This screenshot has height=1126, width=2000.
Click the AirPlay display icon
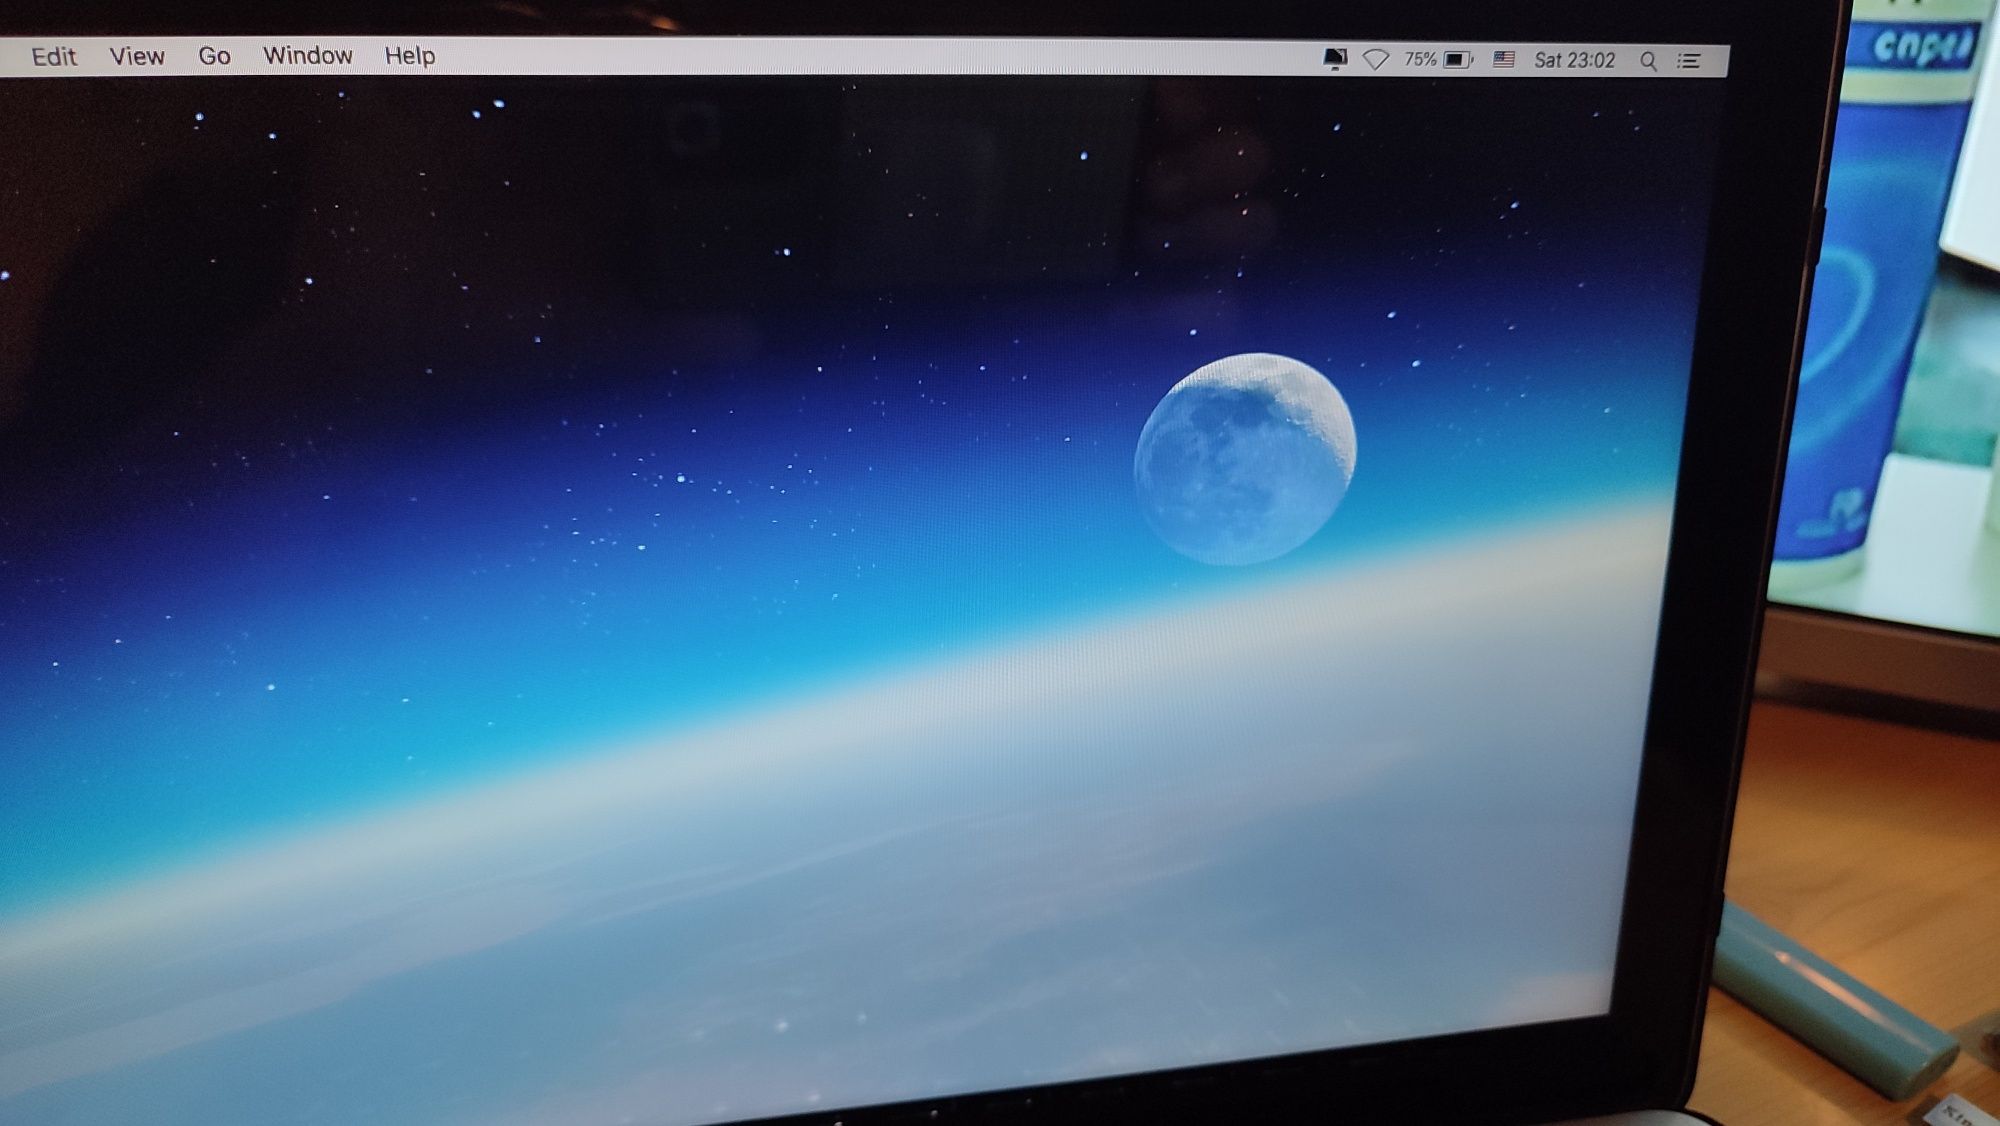(x=1335, y=59)
